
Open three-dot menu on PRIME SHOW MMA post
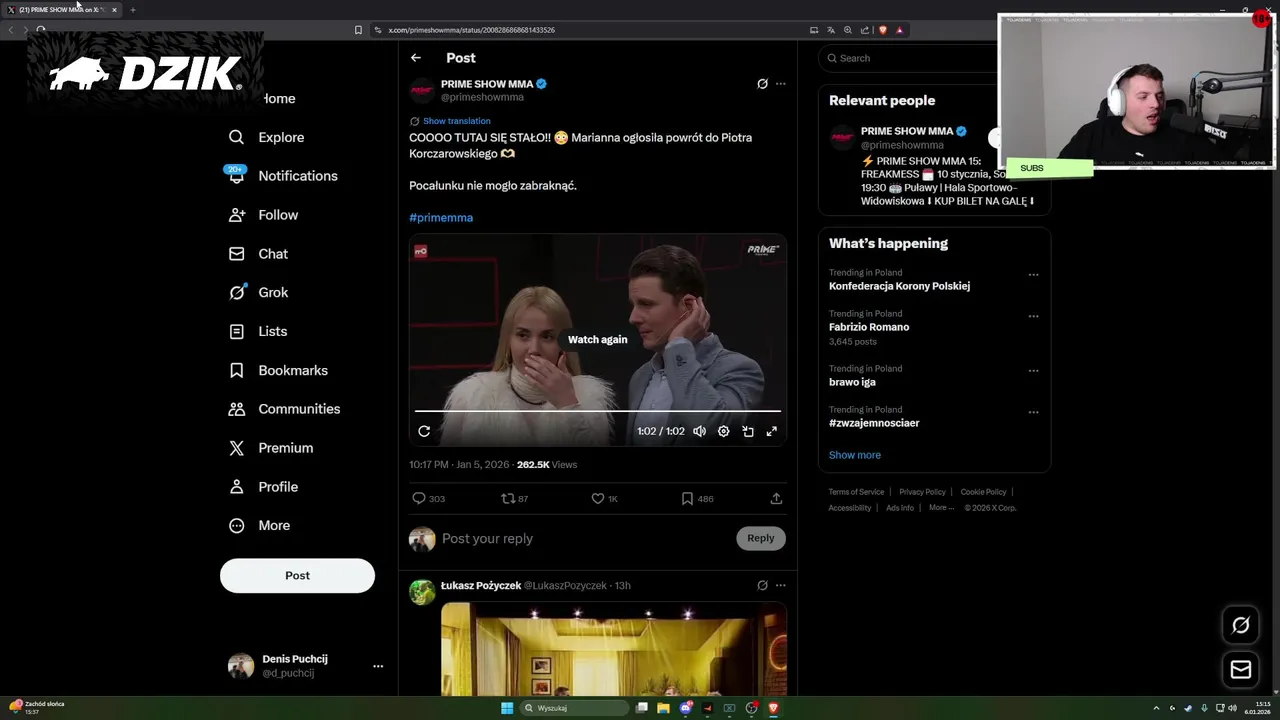[x=781, y=84]
